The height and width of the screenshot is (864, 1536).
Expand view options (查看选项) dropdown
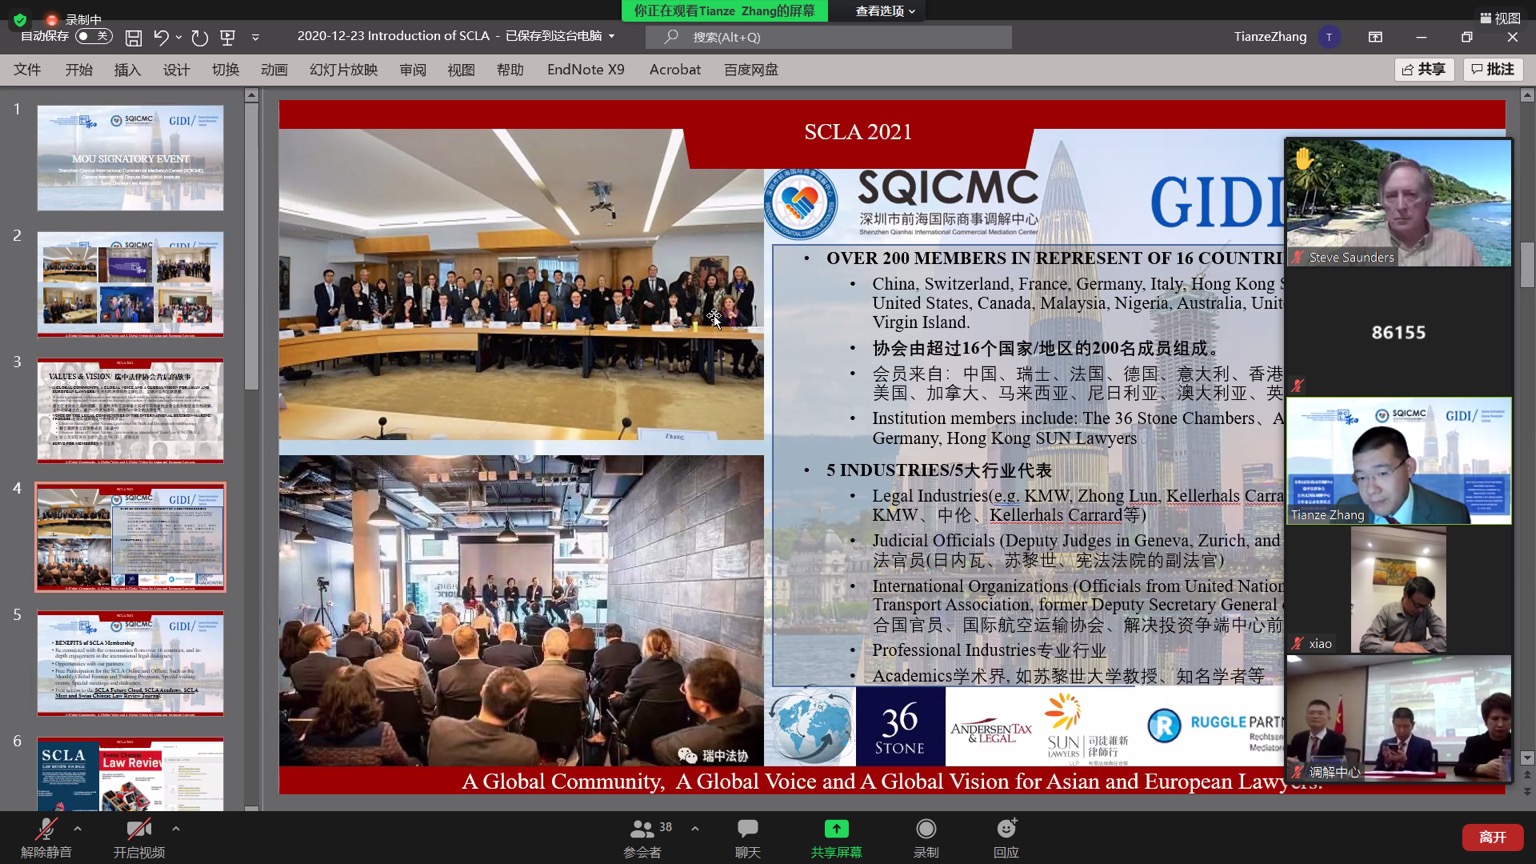click(x=885, y=11)
